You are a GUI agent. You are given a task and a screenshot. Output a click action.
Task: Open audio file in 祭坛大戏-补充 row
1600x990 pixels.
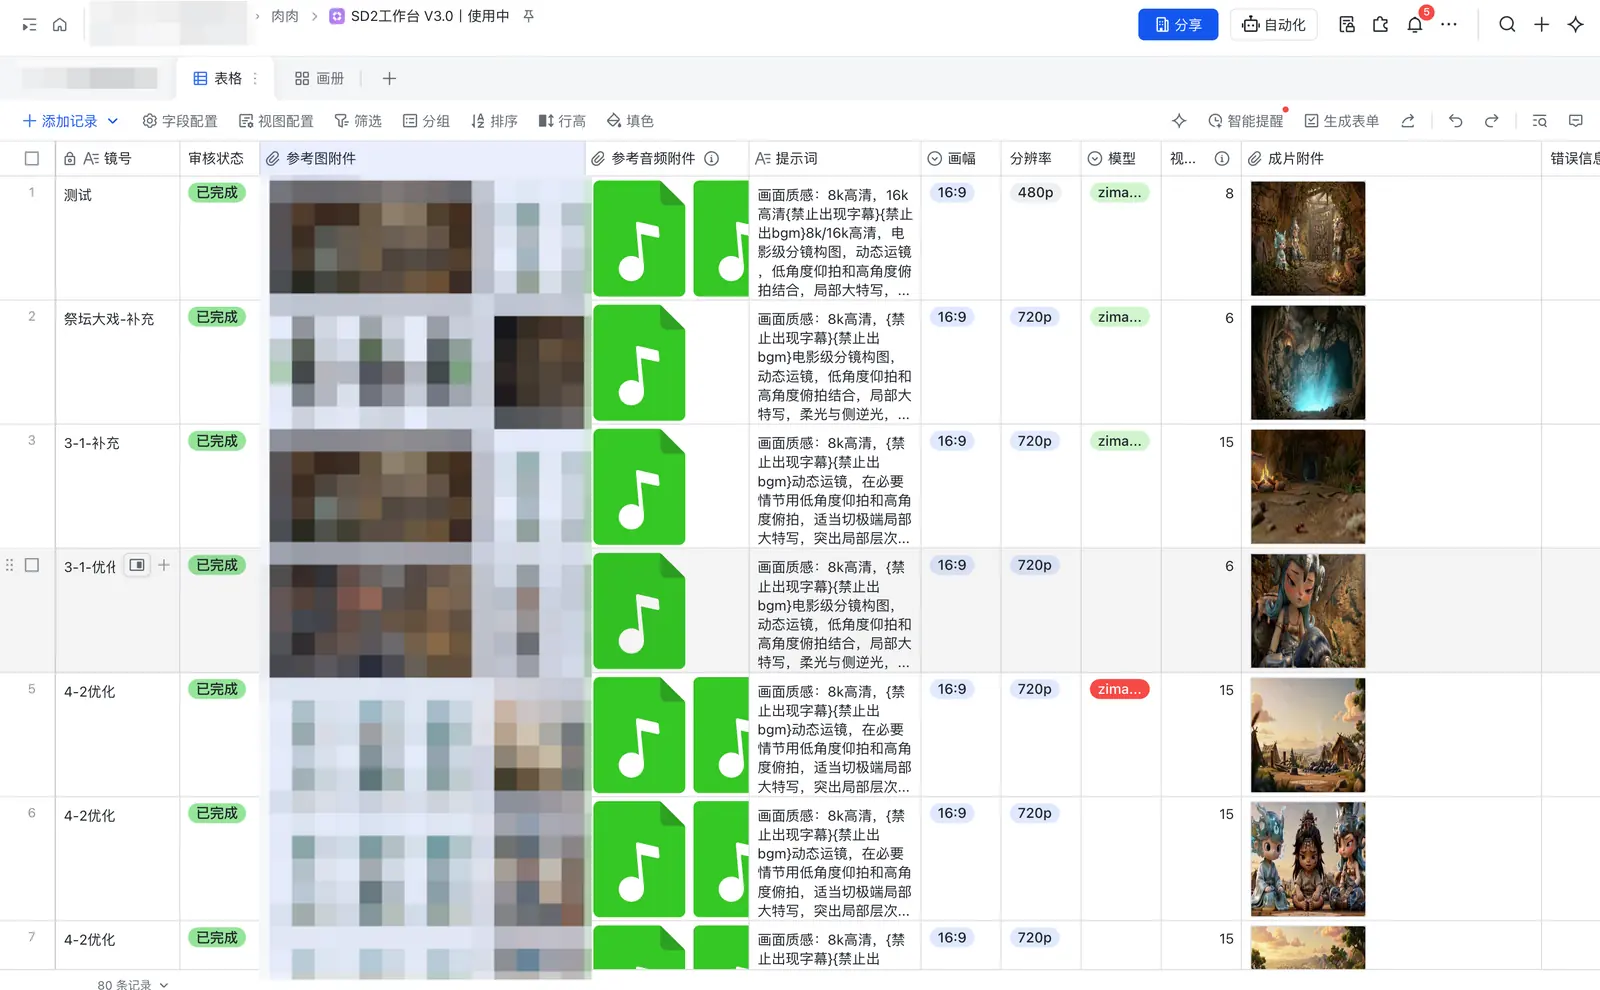click(639, 363)
